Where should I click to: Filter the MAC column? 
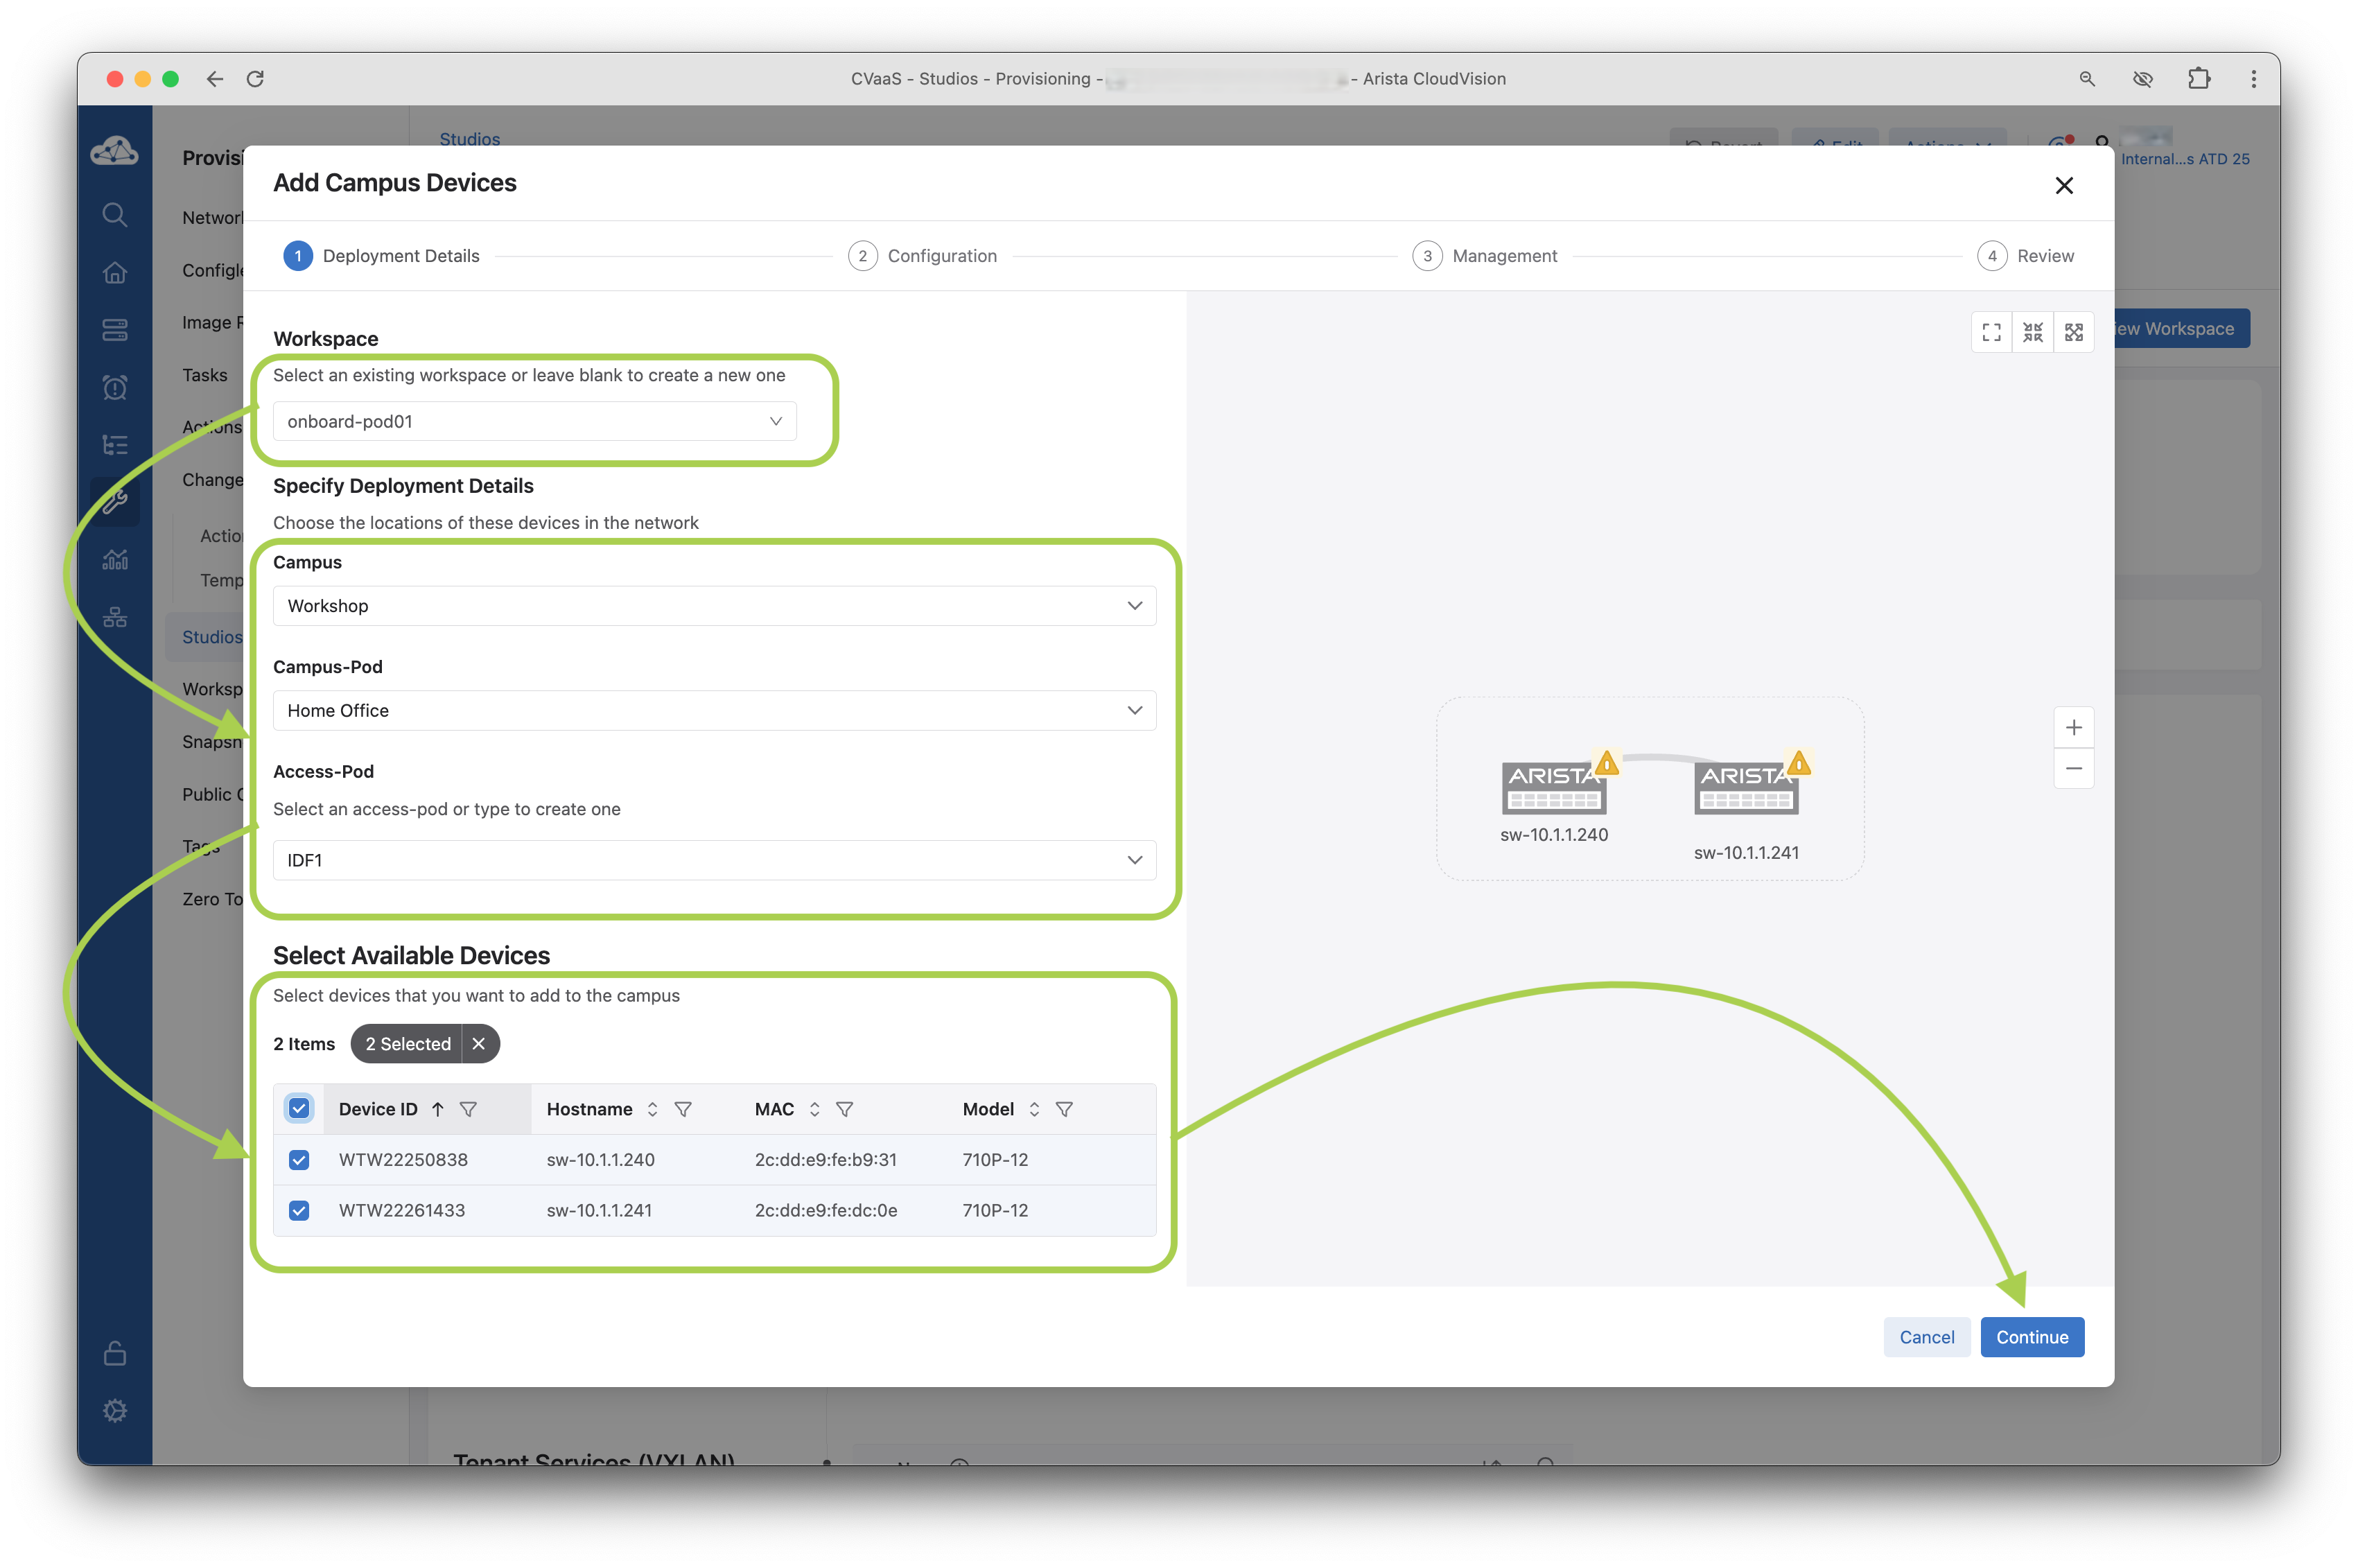click(844, 1109)
